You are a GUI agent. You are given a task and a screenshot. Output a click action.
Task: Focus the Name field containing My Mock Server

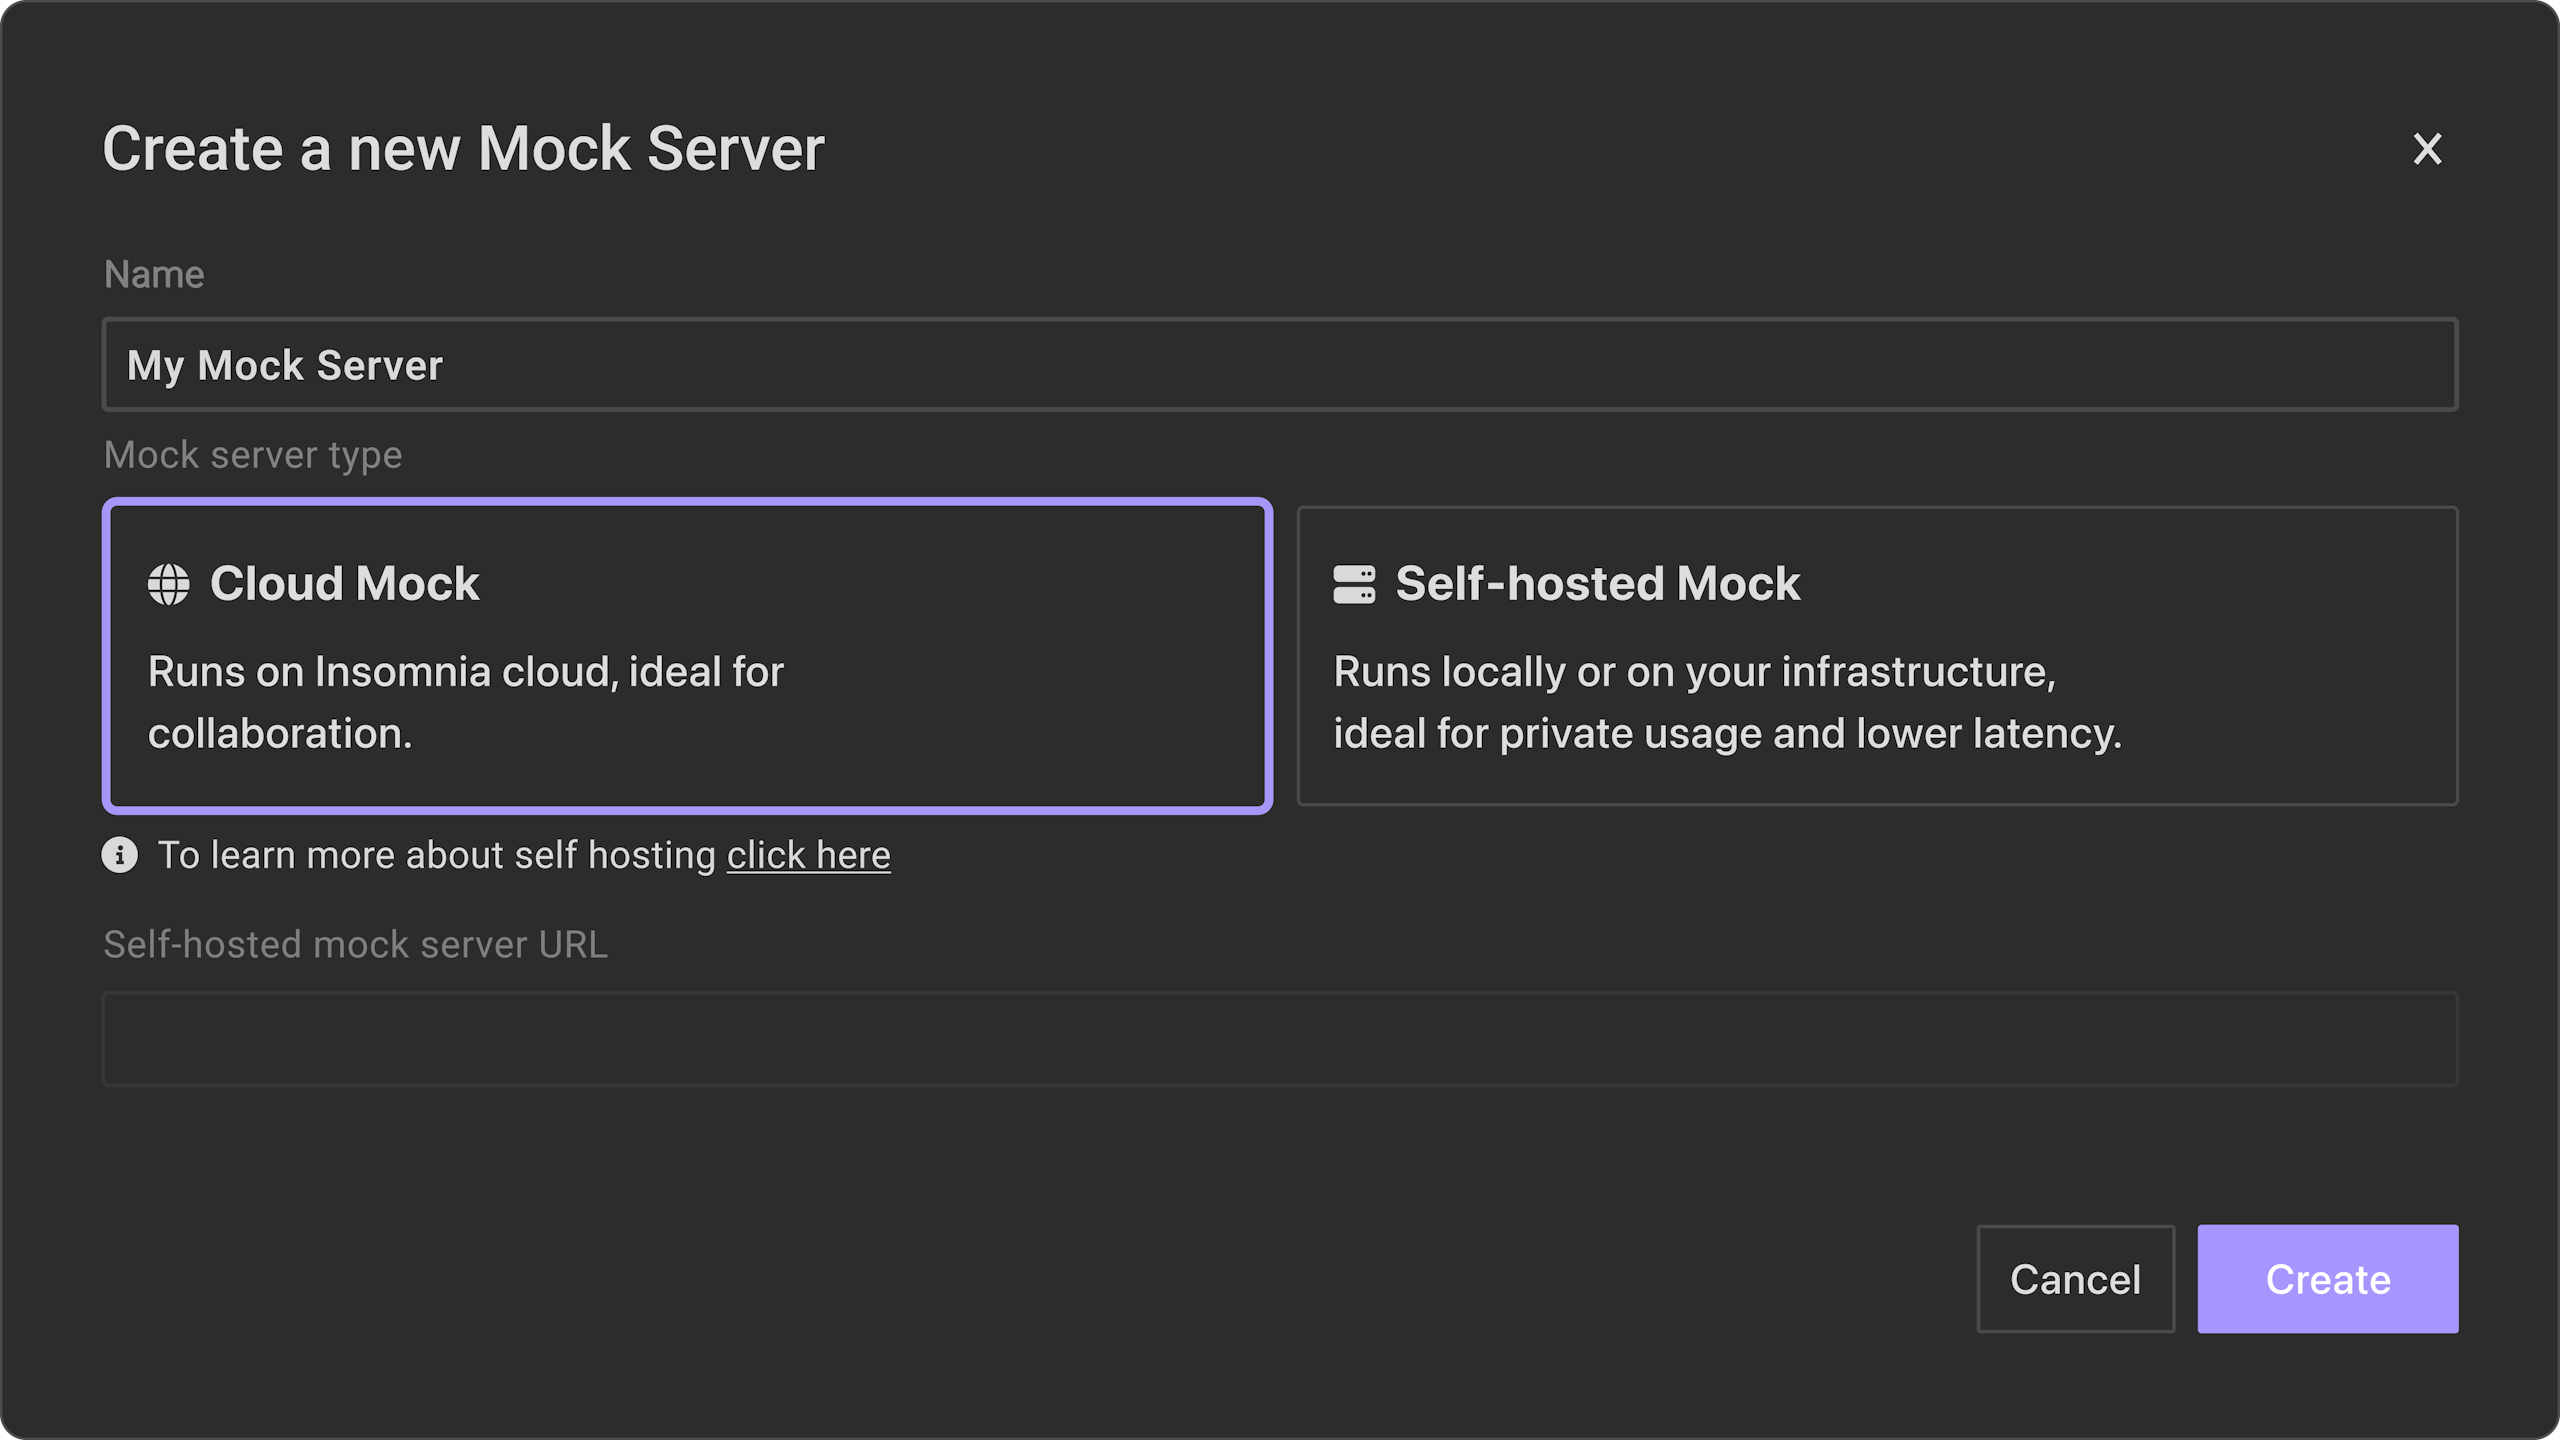point(1280,365)
